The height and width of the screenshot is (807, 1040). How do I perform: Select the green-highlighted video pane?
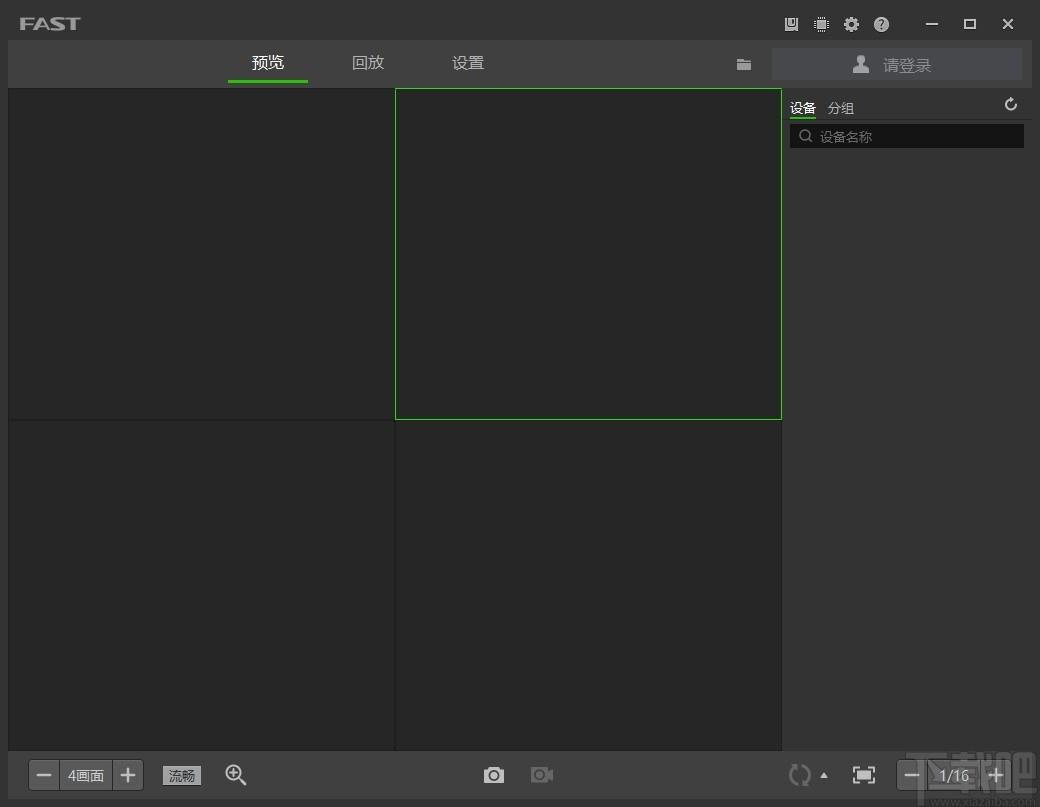pos(588,254)
